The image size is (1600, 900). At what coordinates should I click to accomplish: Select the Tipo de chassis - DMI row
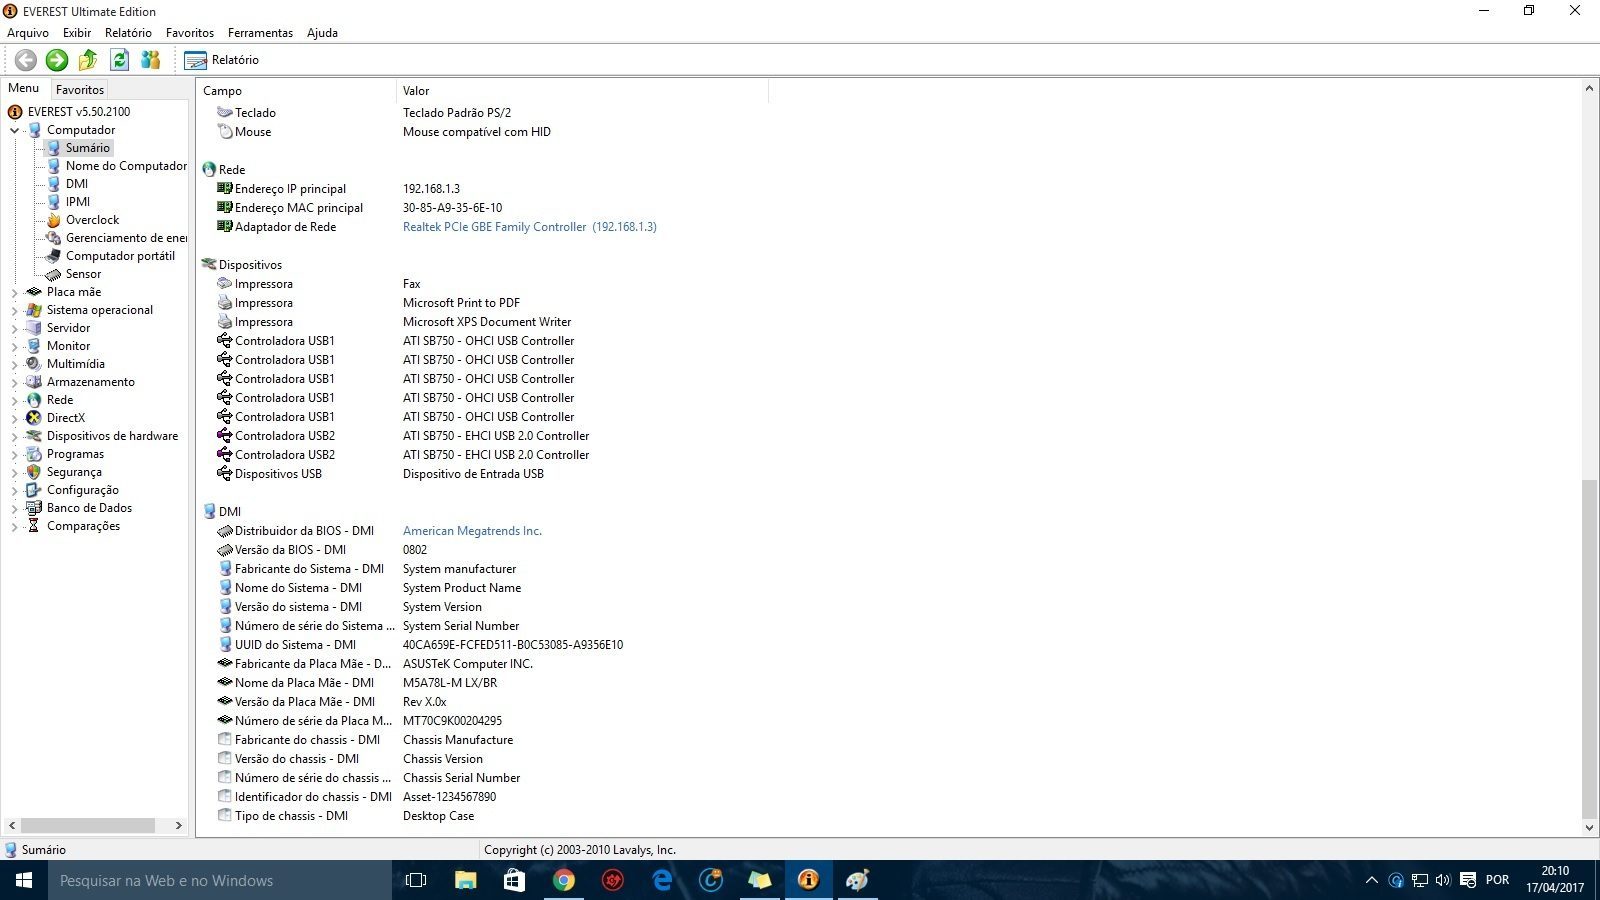345,816
